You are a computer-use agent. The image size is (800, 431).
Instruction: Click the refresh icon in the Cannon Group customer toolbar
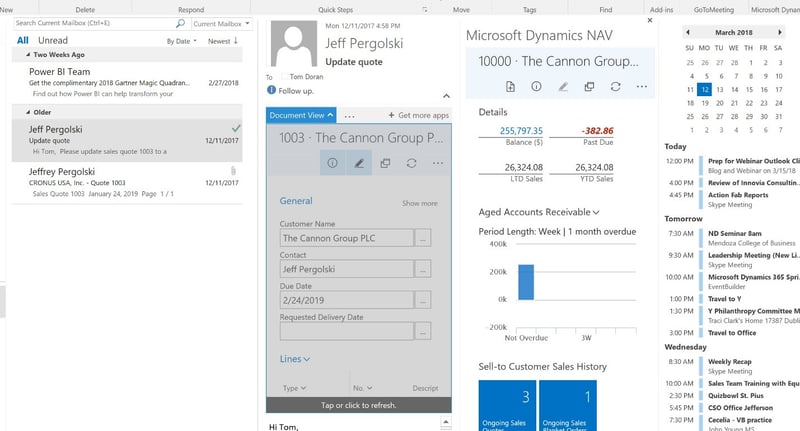pos(615,87)
